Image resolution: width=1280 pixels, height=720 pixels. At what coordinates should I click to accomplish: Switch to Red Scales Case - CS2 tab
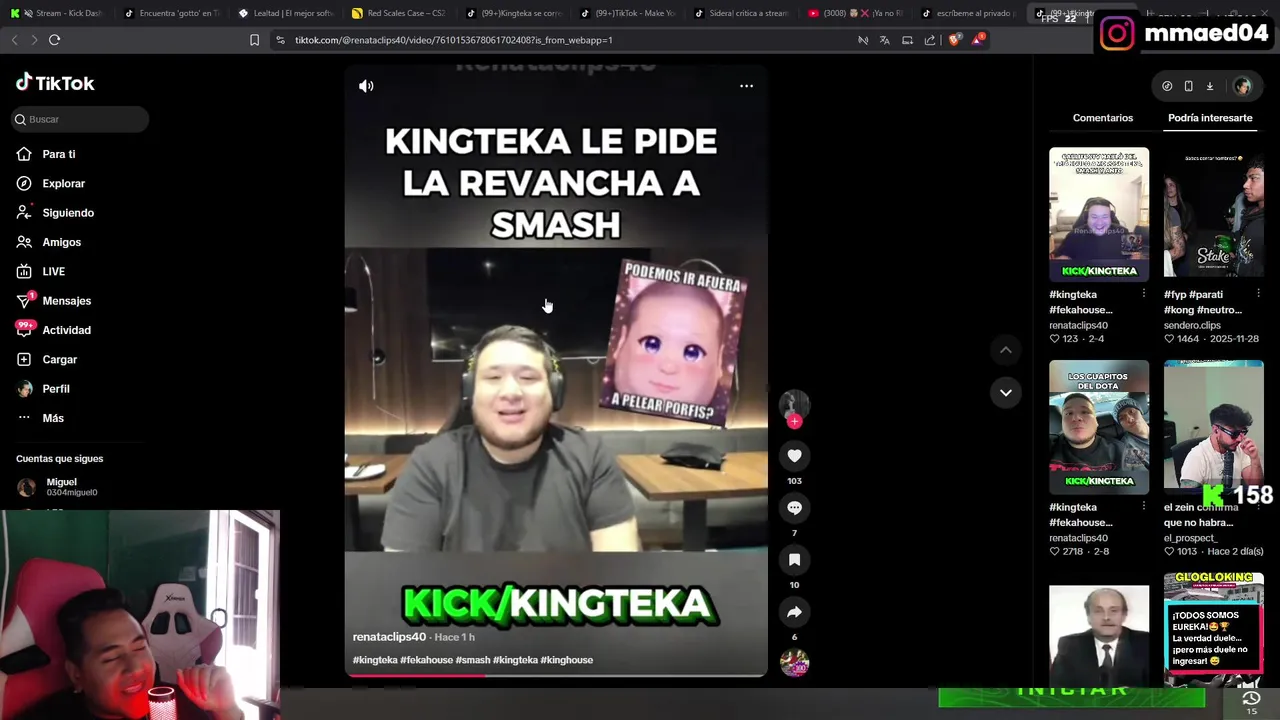399,13
